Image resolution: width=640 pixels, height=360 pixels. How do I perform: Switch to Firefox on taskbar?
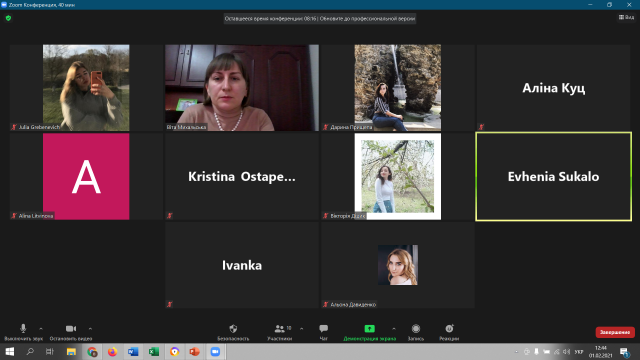click(112, 351)
